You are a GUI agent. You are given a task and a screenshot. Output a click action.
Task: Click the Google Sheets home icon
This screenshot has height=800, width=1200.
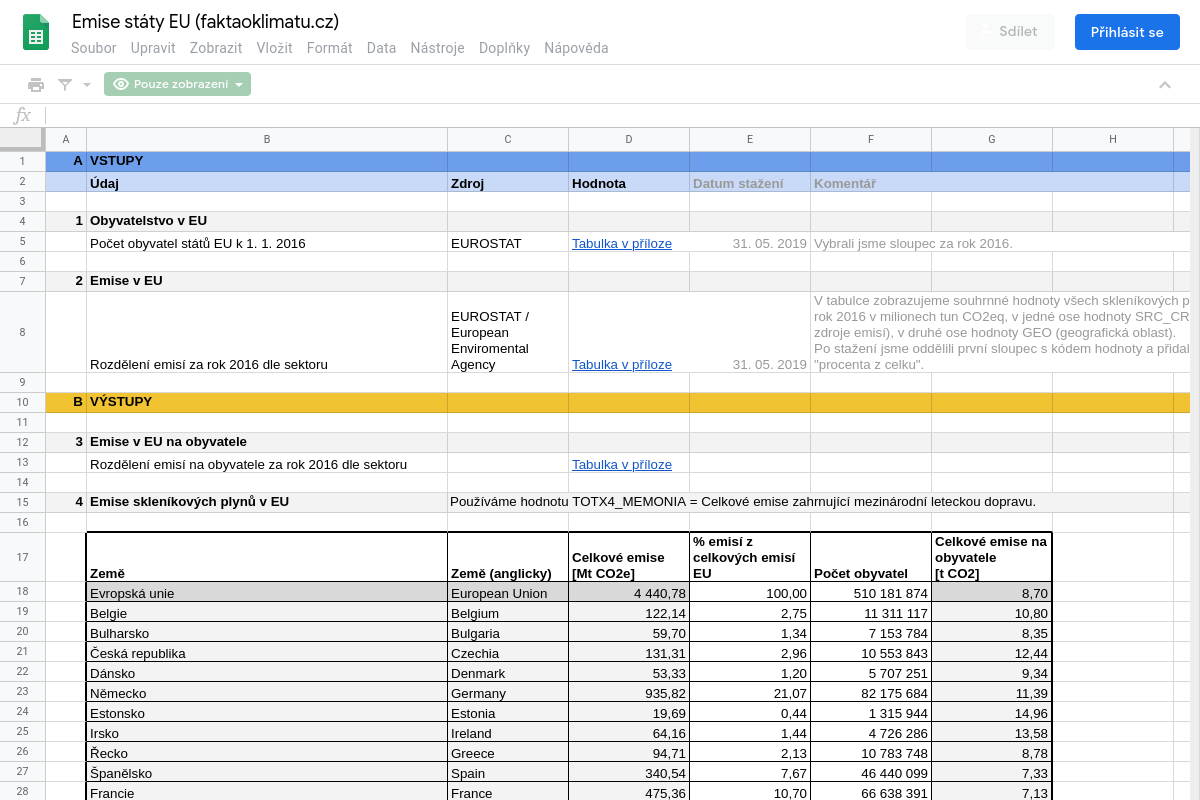click(36, 32)
